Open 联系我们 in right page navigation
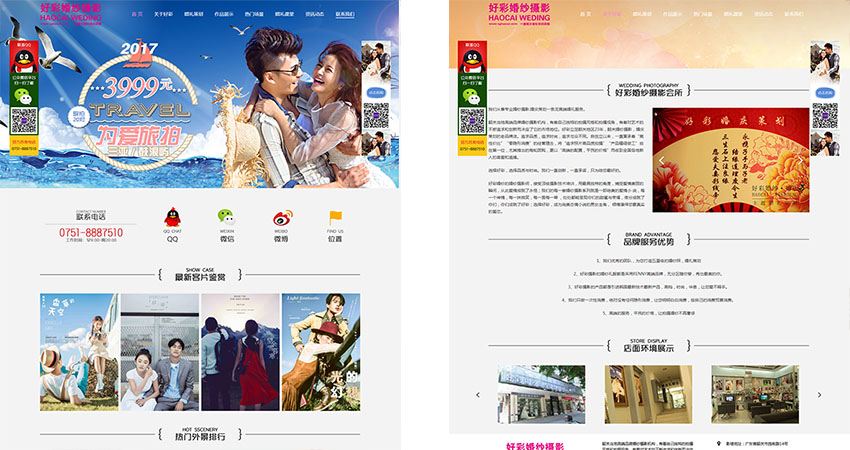The height and width of the screenshot is (450, 850). pos(793,14)
